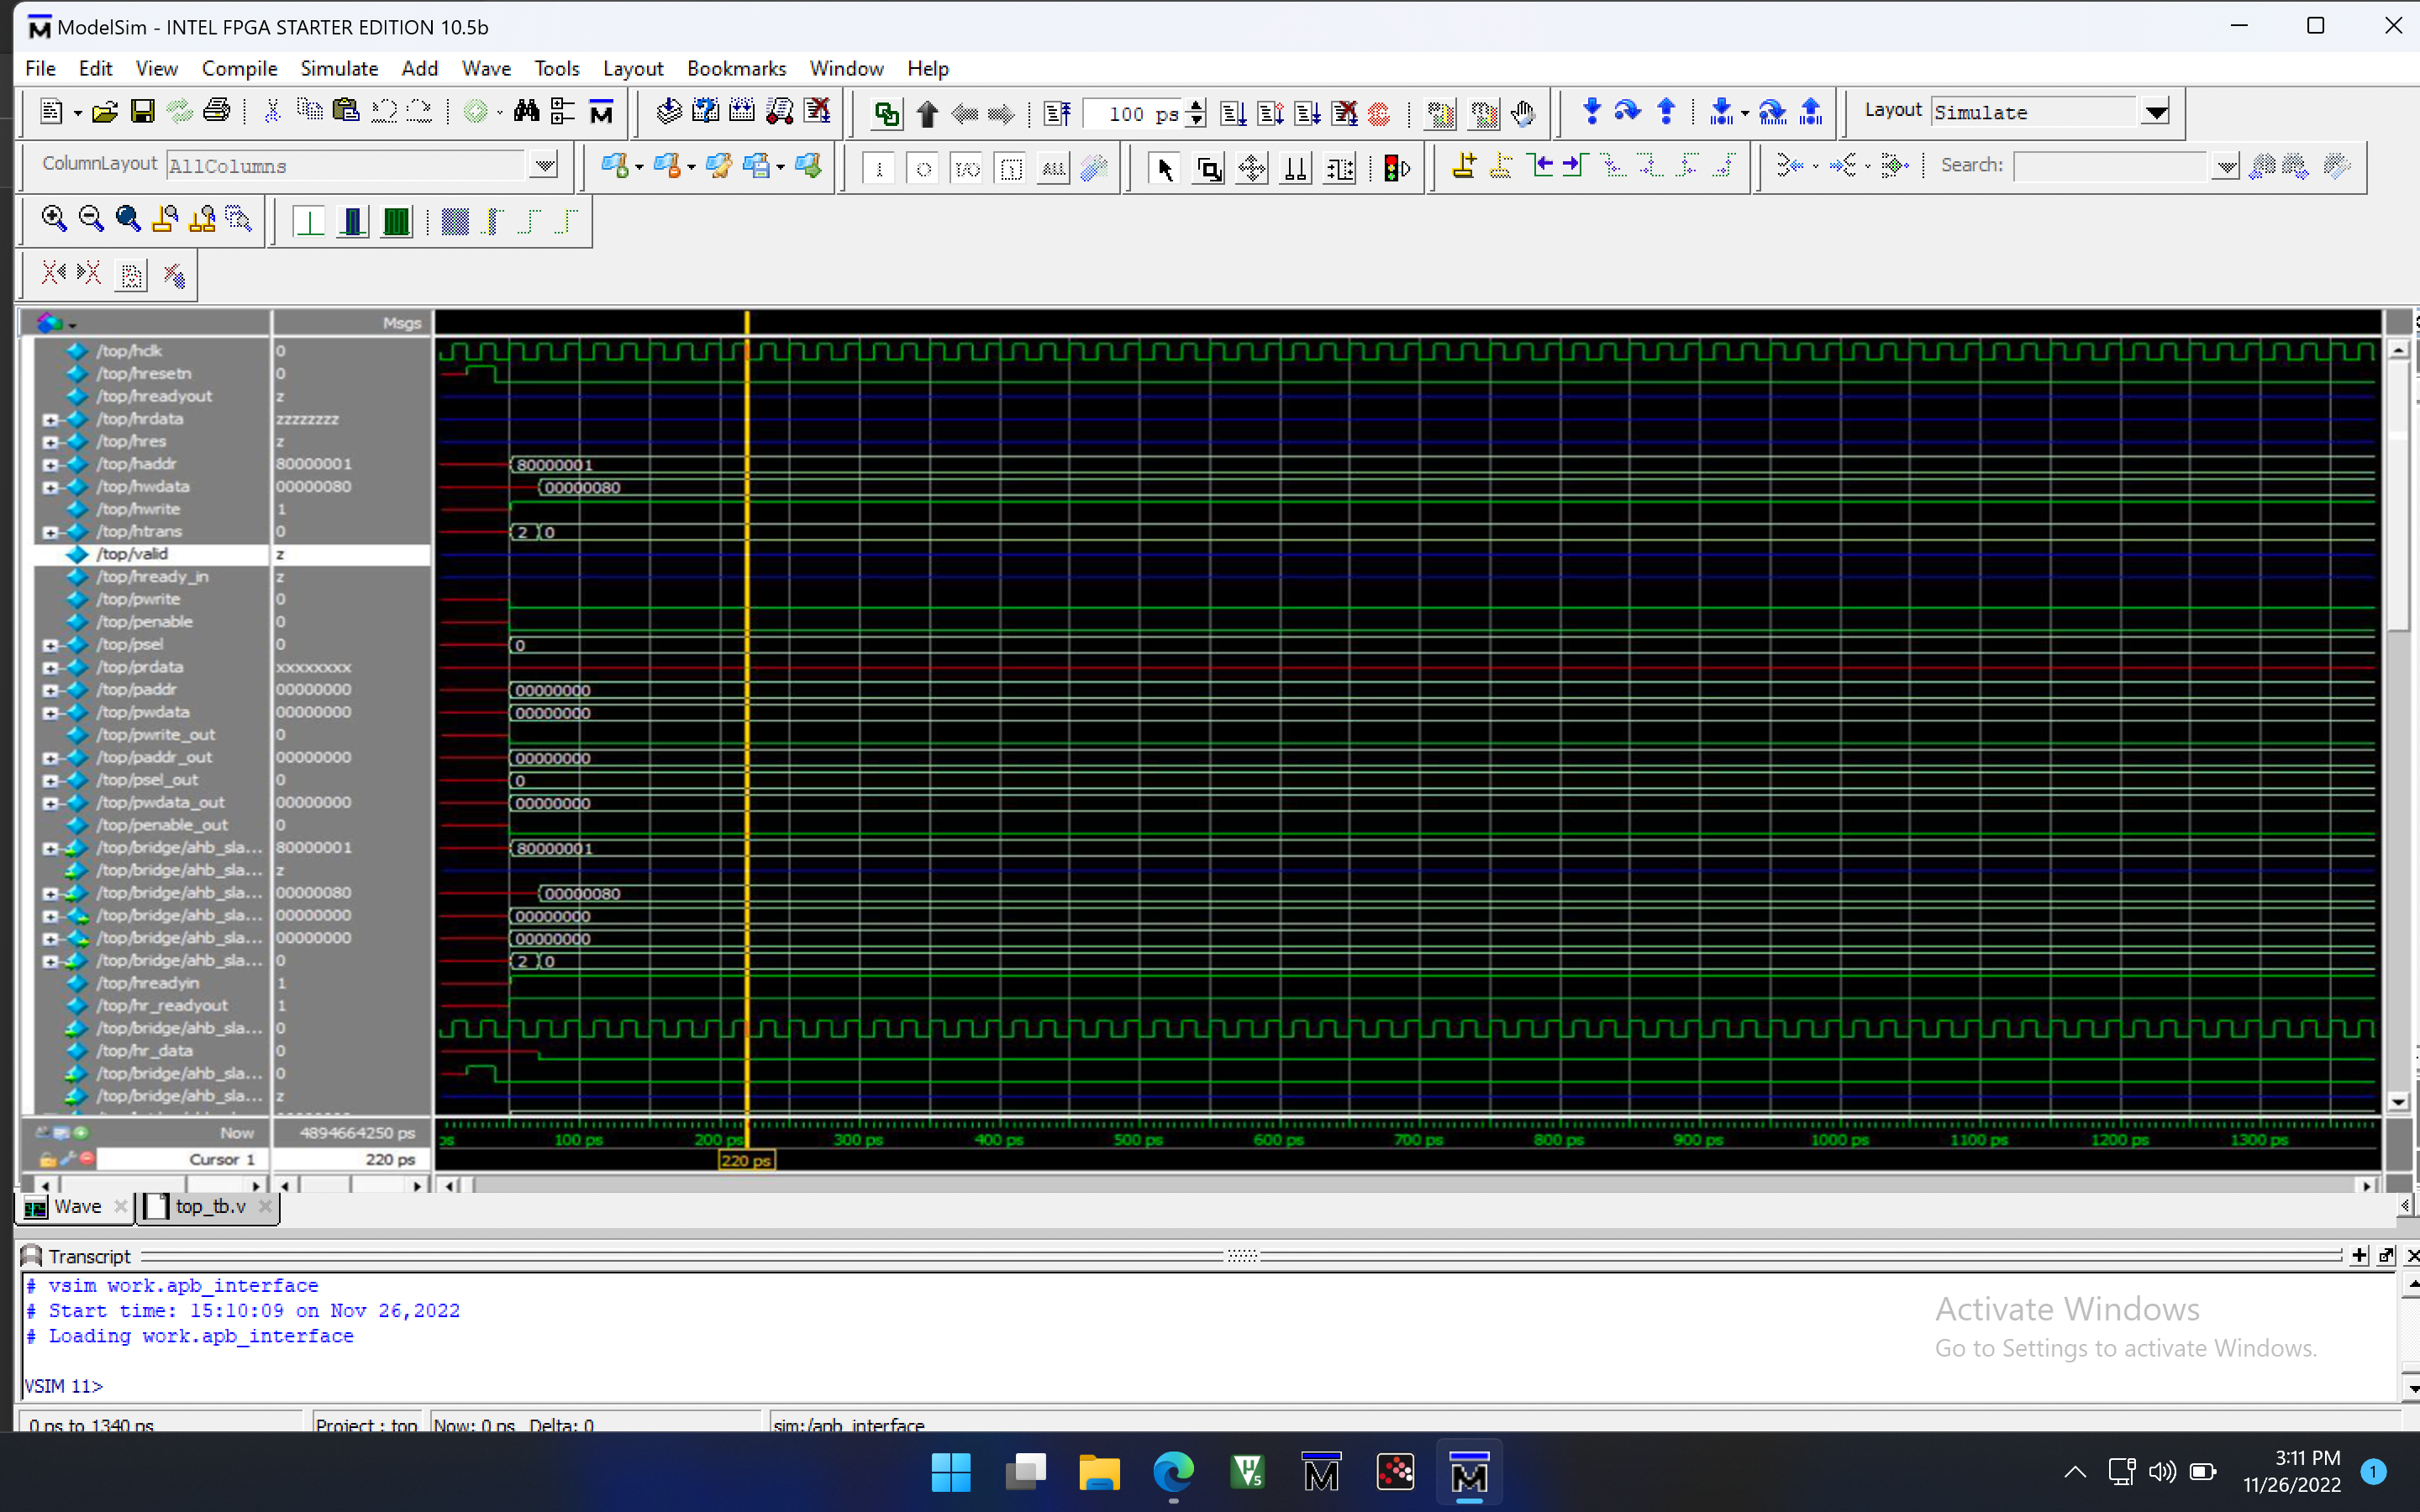Expand the /top/htrans signal

pos(50,532)
